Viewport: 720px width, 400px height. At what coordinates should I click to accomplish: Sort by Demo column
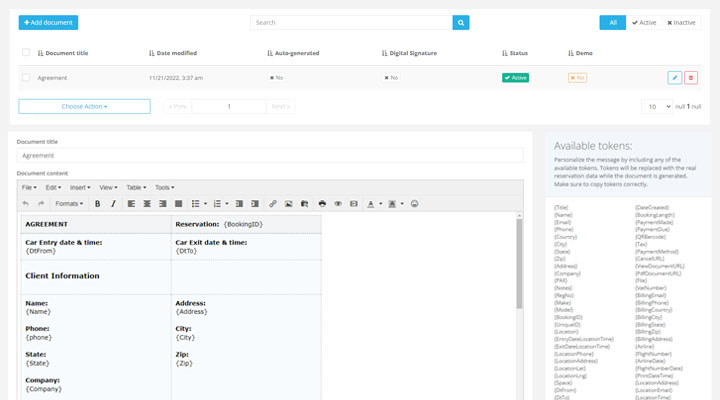click(580, 53)
